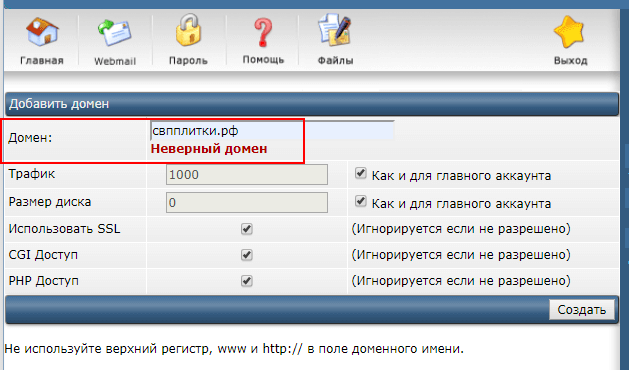This screenshot has height=370, width=629.
Task: Open the Главная home icon
Action: click(42, 31)
